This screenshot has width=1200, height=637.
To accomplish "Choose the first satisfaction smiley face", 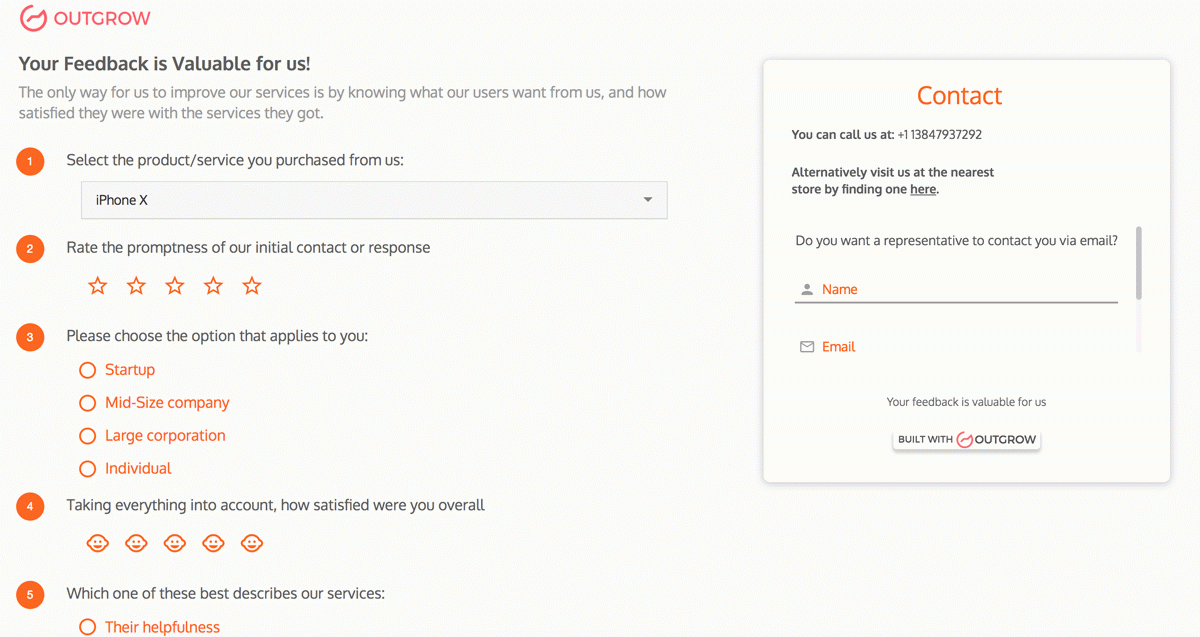I will coord(97,543).
